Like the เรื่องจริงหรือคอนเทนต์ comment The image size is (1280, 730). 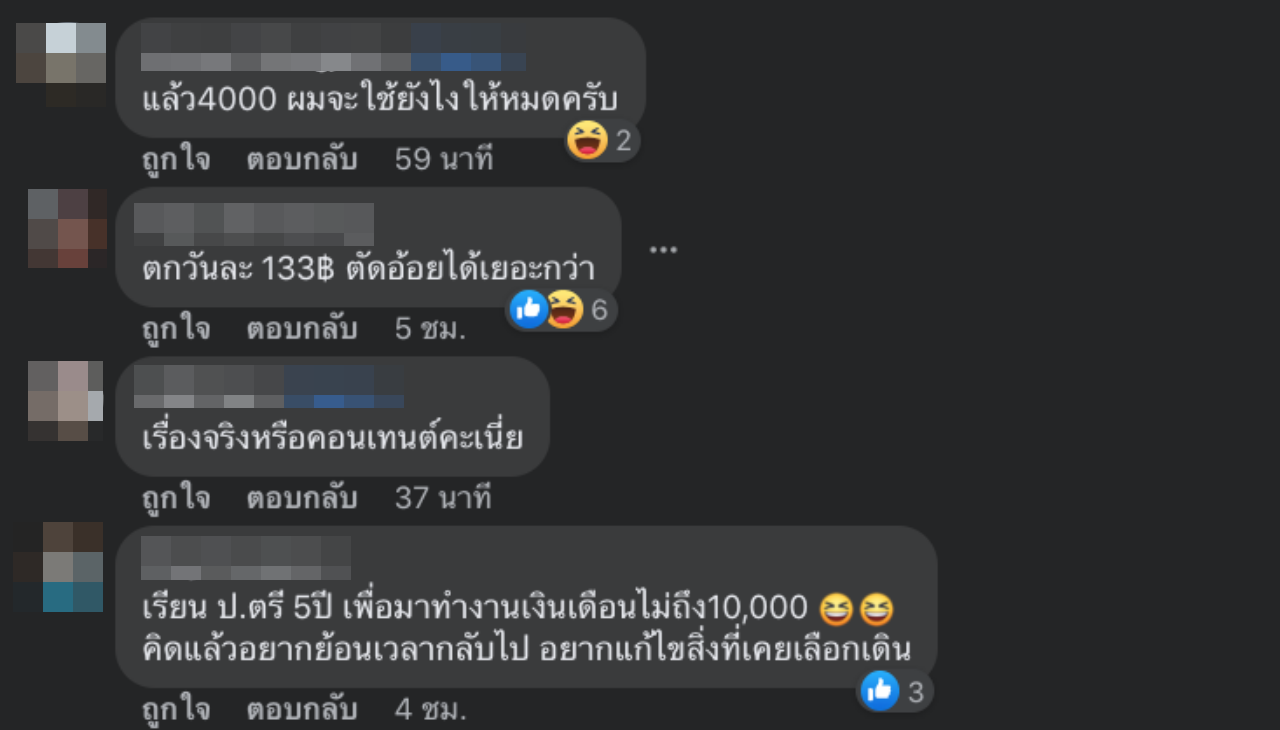(176, 497)
